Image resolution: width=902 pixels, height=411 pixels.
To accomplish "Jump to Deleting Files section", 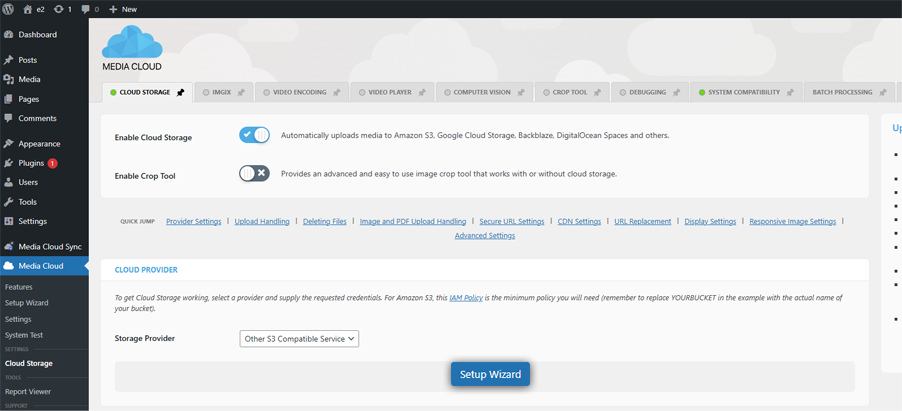I will 324,222.
